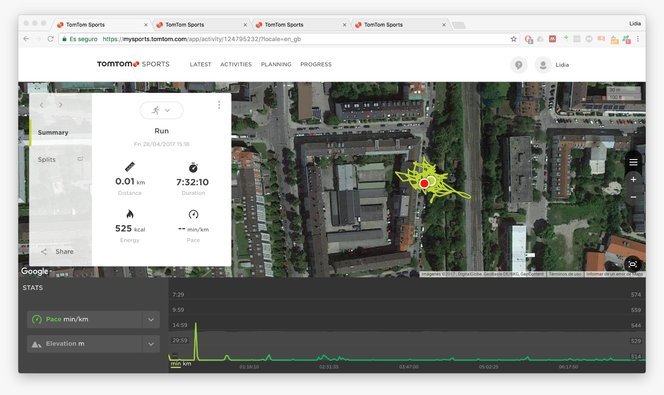This screenshot has height=395, width=664.
Task: Open the Run activity type dropdown
Action: [161, 110]
